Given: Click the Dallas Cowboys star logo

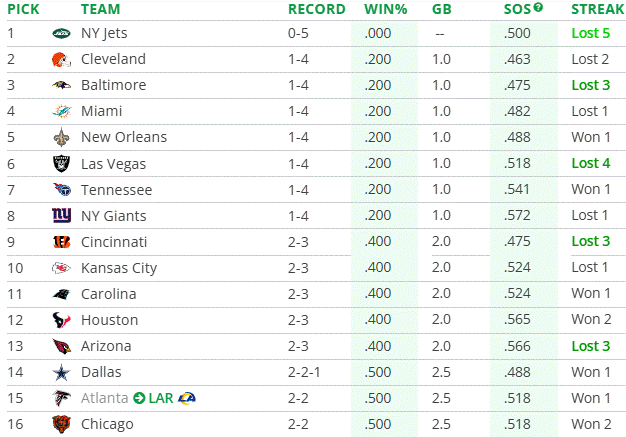Looking at the screenshot, I should click(62, 372).
